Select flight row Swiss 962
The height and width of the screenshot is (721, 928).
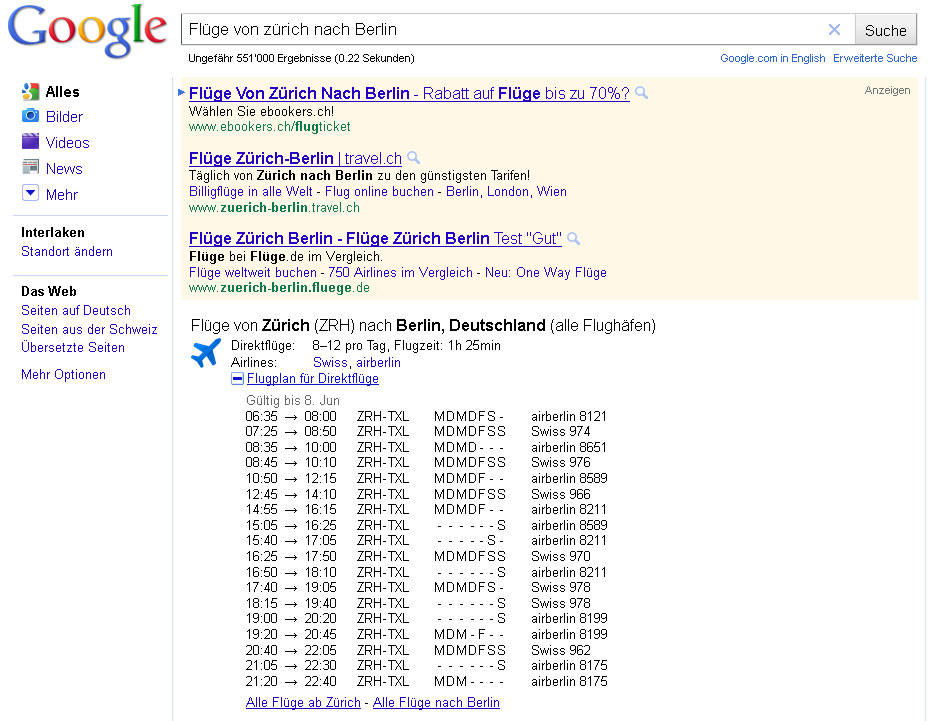[x=418, y=650]
